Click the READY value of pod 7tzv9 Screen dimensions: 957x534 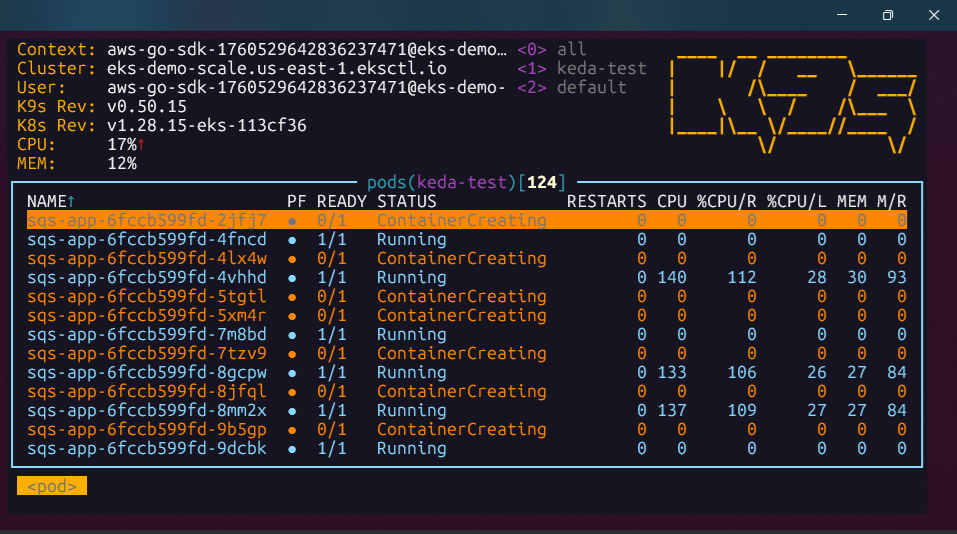click(331, 354)
